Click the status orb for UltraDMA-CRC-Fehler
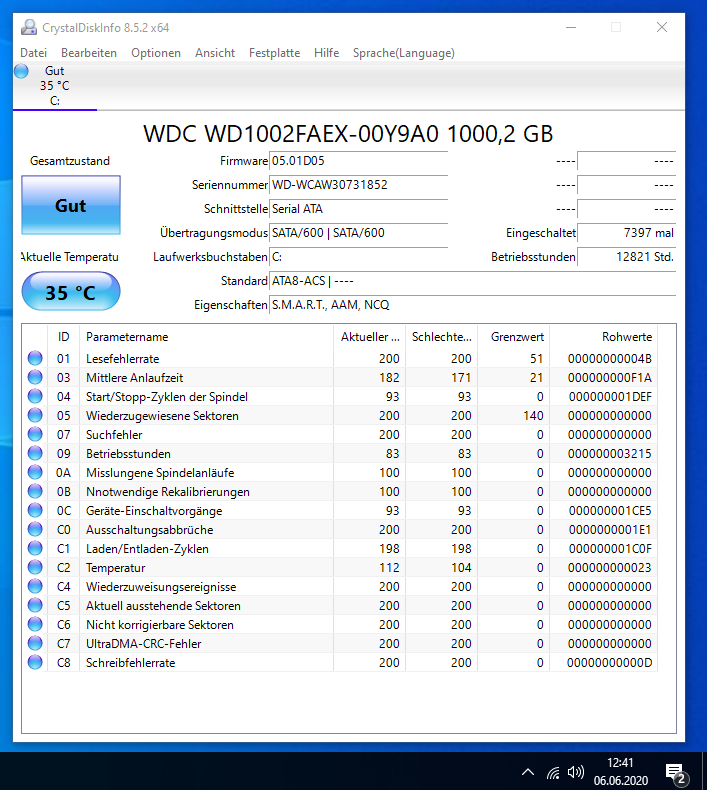 [x=35, y=643]
